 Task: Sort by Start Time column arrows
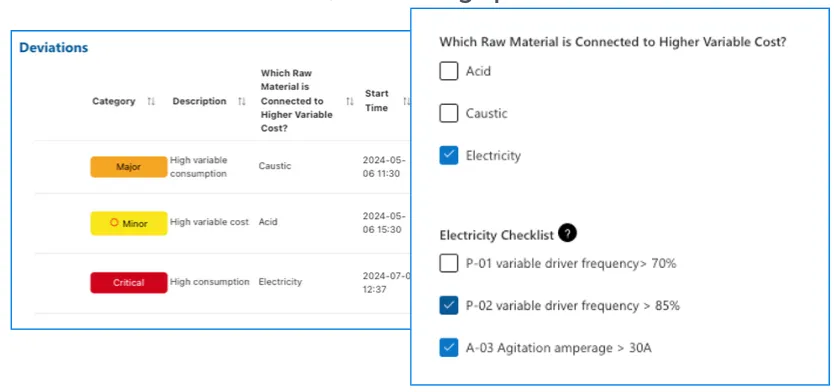tap(406, 101)
